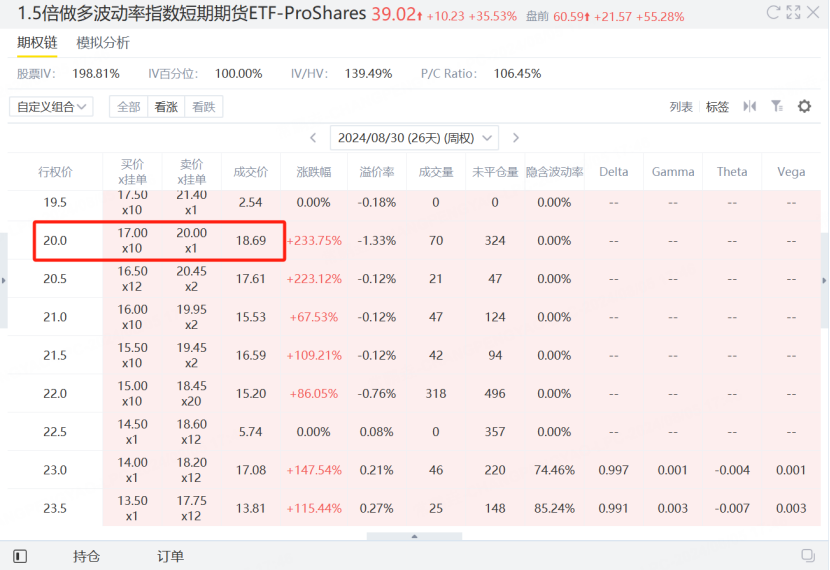This screenshot has width=830, height=570.
Task: Switch to 列表 view
Action: [x=681, y=107]
